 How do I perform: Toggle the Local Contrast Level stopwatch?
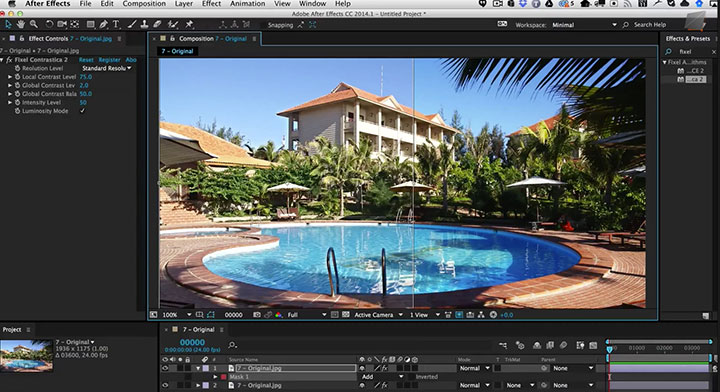tap(17, 77)
